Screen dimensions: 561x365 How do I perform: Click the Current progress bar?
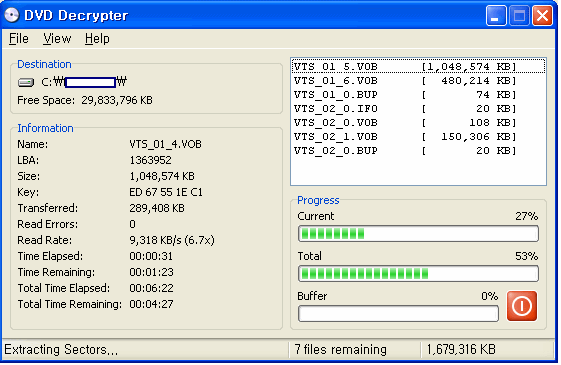tap(418, 234)
